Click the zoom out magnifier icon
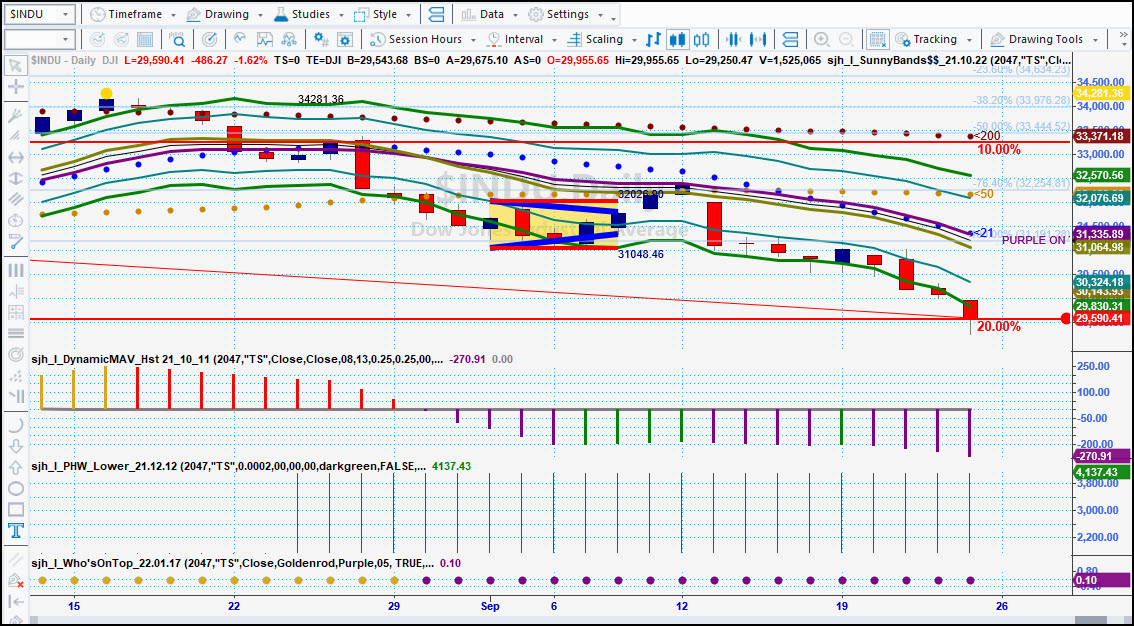The image size is (1134, 626). [x=846, y=39]
